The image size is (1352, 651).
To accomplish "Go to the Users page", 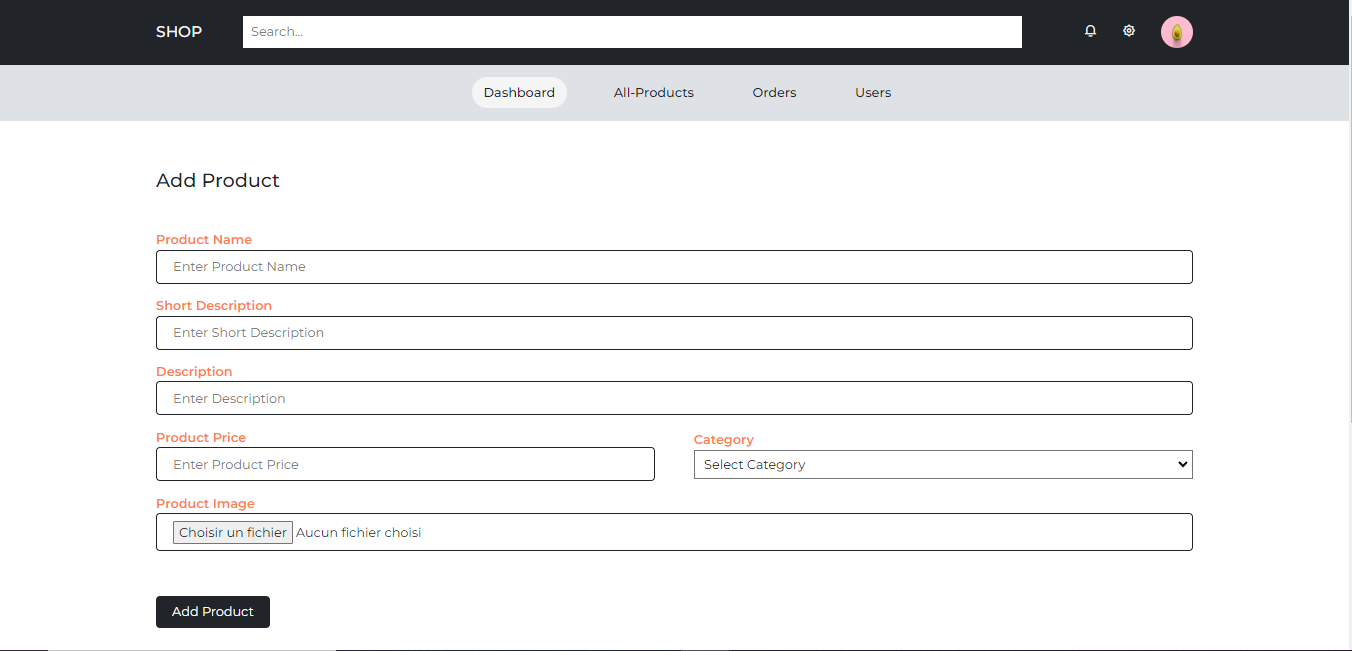I will point(872,92).
